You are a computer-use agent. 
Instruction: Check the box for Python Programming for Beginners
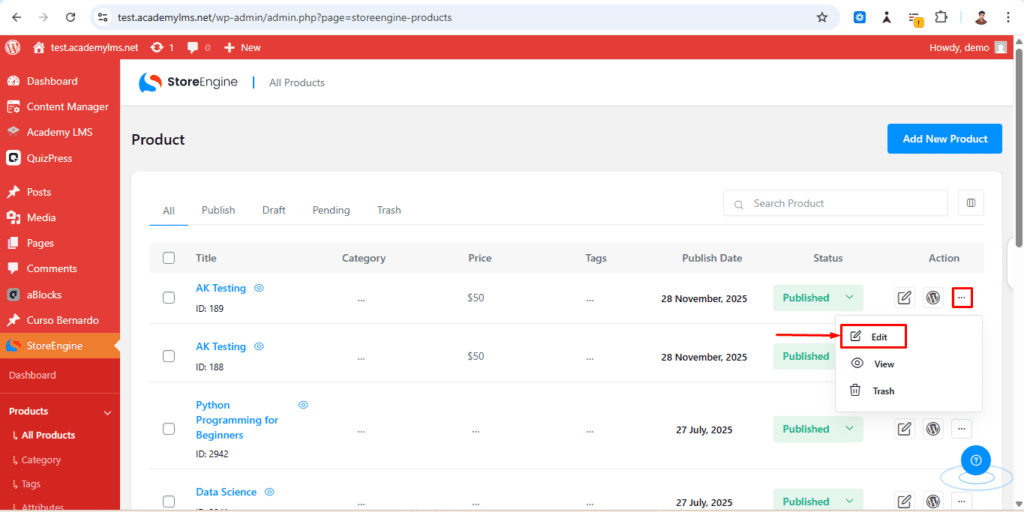click(168, 429)
